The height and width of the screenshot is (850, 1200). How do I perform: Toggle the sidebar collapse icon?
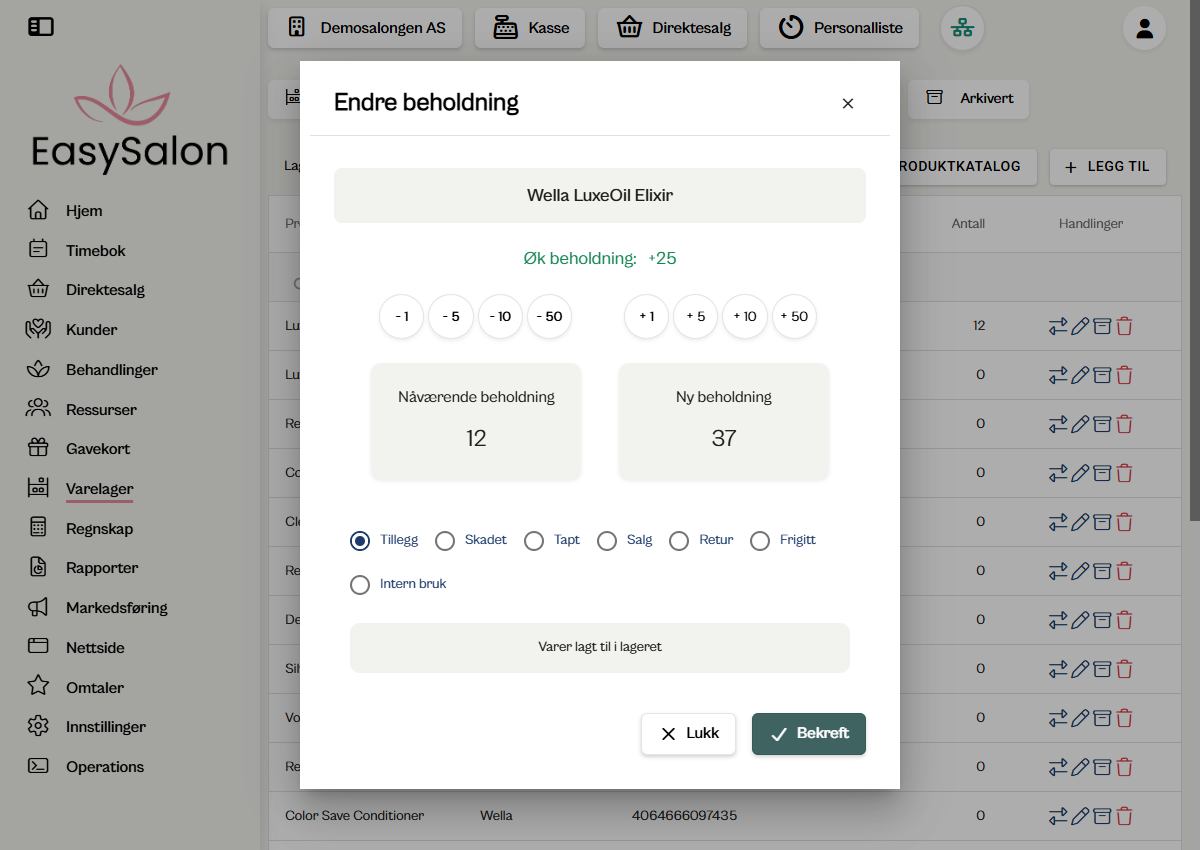click(x=41, y=27)
